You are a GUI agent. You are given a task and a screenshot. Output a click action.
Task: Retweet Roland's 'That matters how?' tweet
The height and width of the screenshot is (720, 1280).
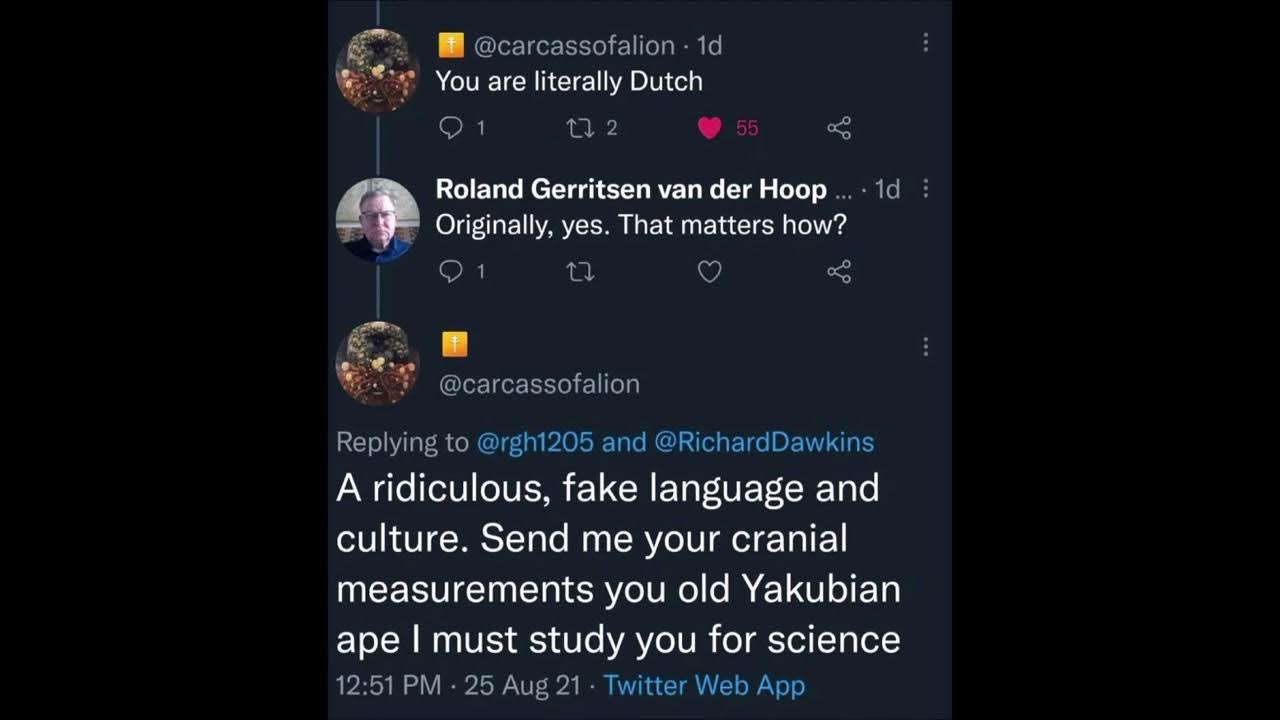(580, 271)
